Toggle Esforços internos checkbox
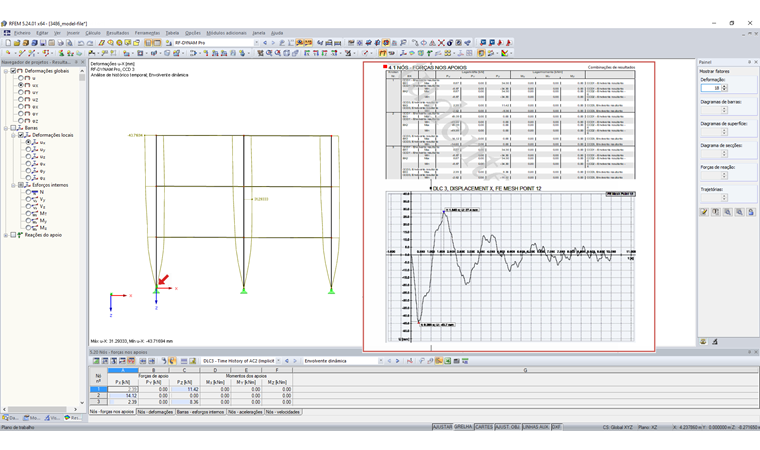This screenshot has height=450, width=760. [21, 185]
